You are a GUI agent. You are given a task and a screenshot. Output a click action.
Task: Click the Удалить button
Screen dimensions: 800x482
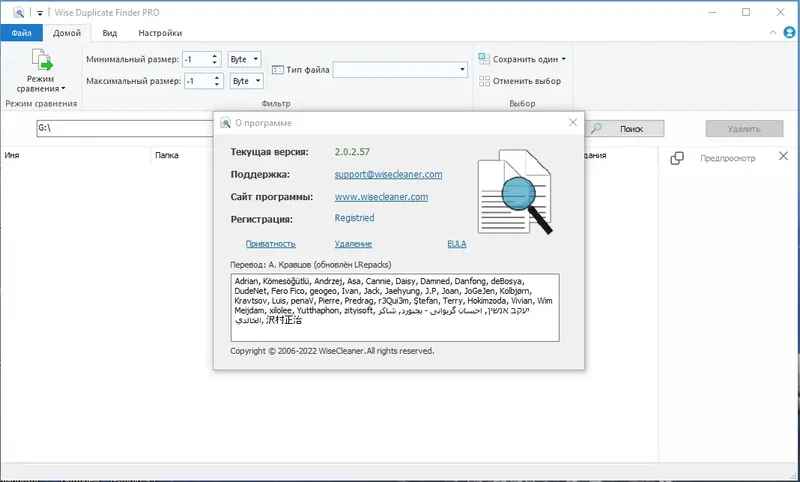[x=744, y=129]
